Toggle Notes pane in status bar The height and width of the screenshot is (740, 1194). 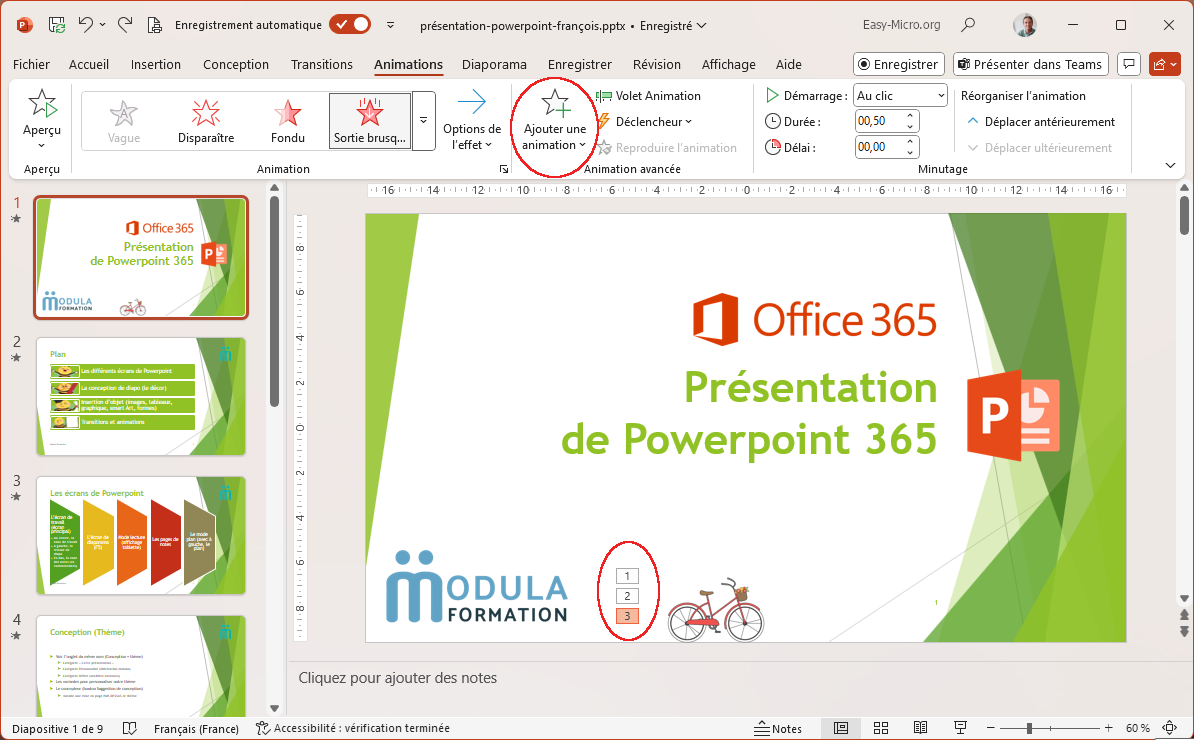[x=777, y=728]
